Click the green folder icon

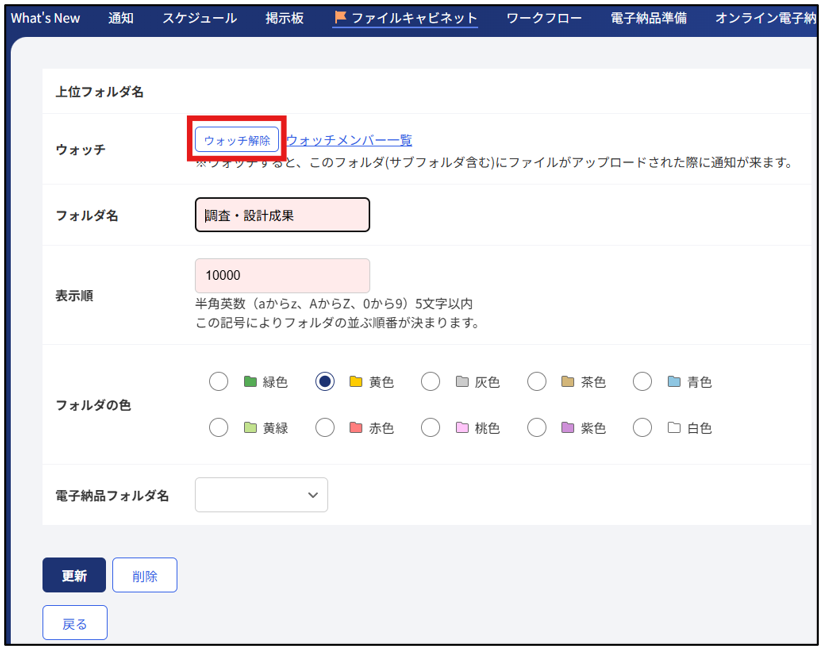[x=250, y=382]
